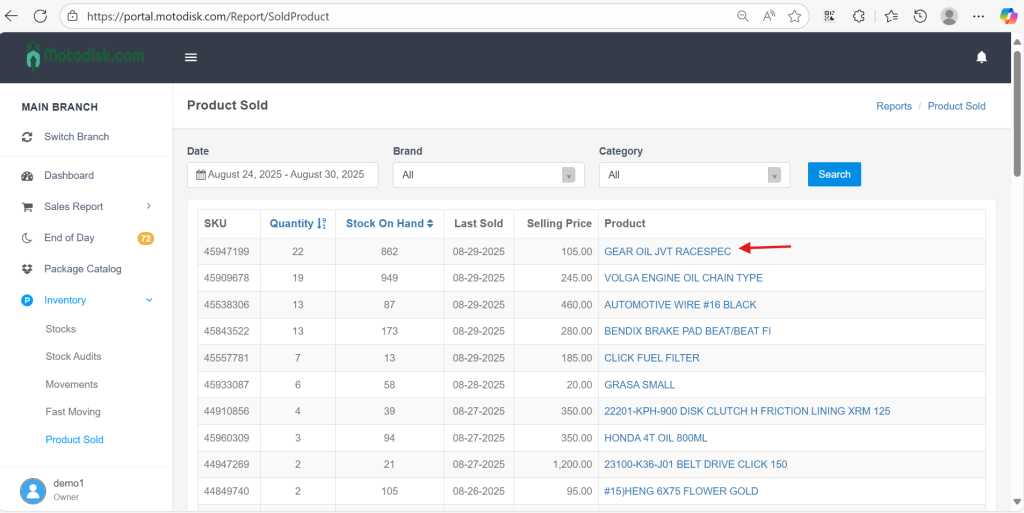Image resolution: width=1024 pixels, height=513 pixels.
Task: Open the notification bell
Action: (981, 57)
